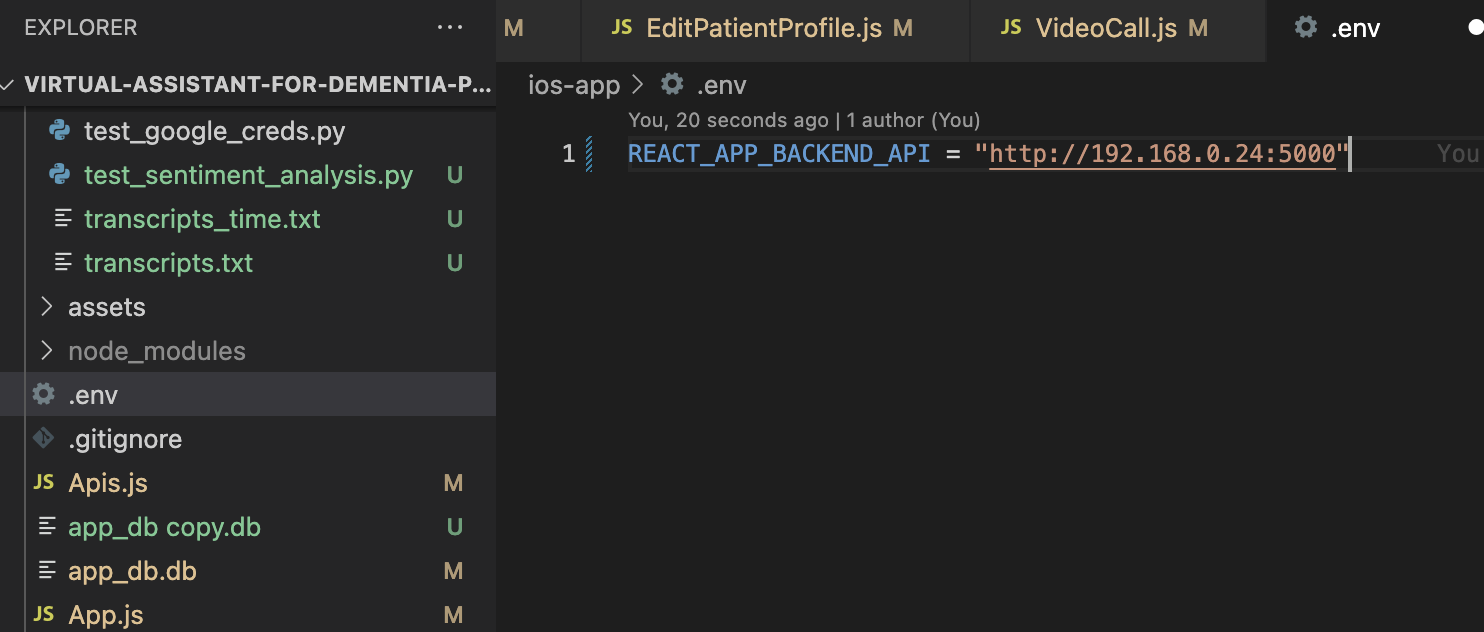Click the Python icon beside test_sentiment_analysis.py
1484x632 pixels.
point(60,175)
